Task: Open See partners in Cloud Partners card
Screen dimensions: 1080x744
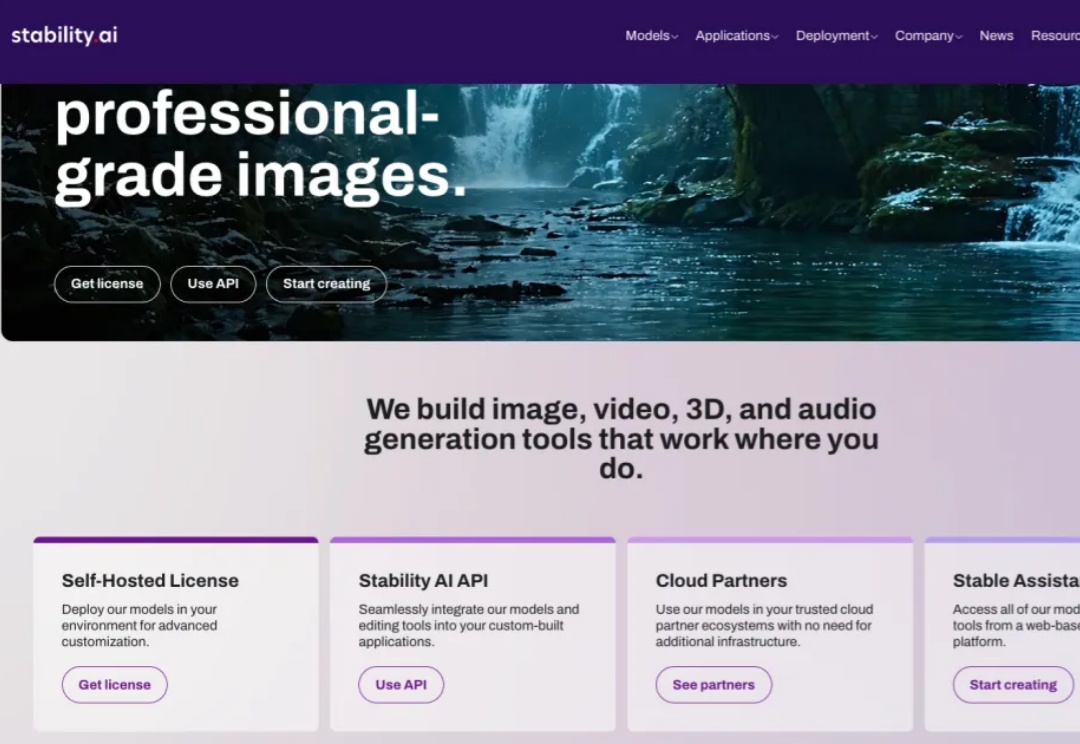Action: point(714,685)
